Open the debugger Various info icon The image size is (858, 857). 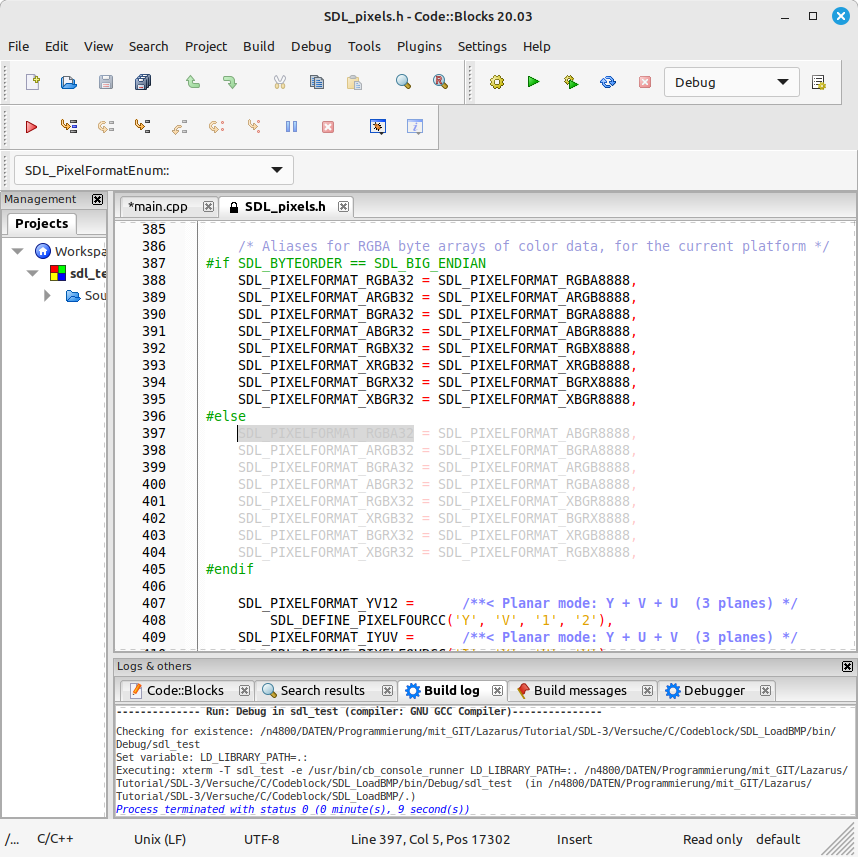tap(415, 127)
